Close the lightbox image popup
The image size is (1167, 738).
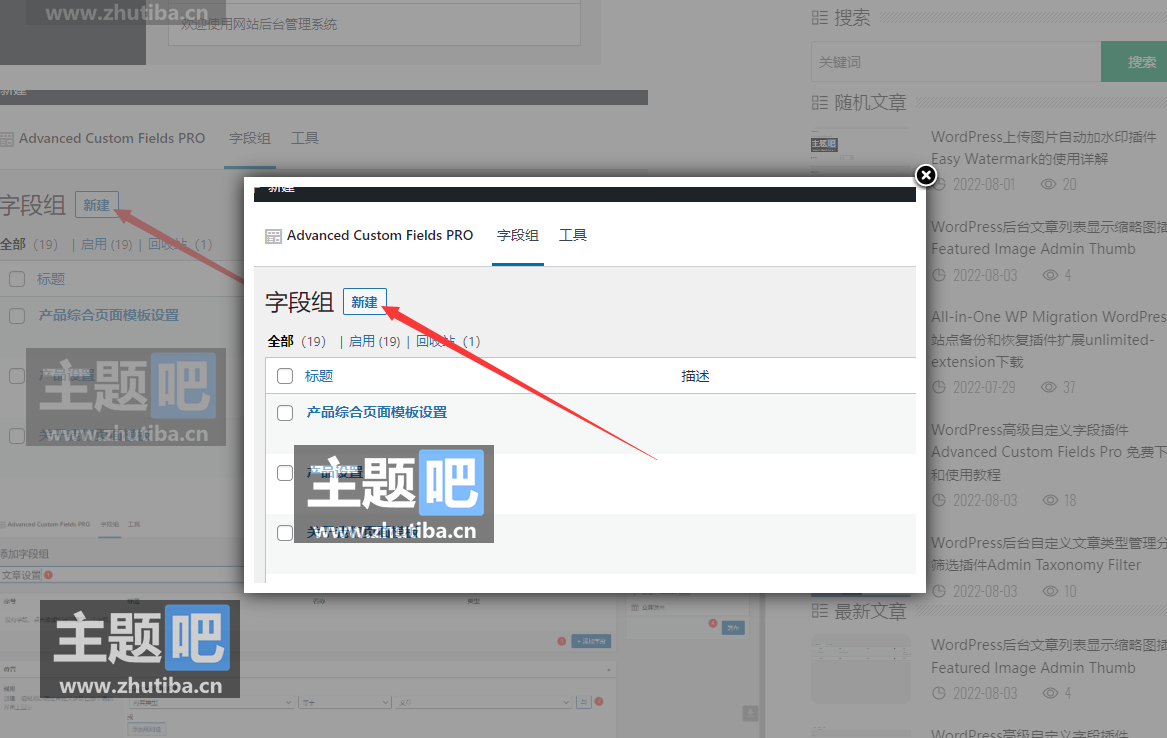pyautogui.click(x=925, y=175)
